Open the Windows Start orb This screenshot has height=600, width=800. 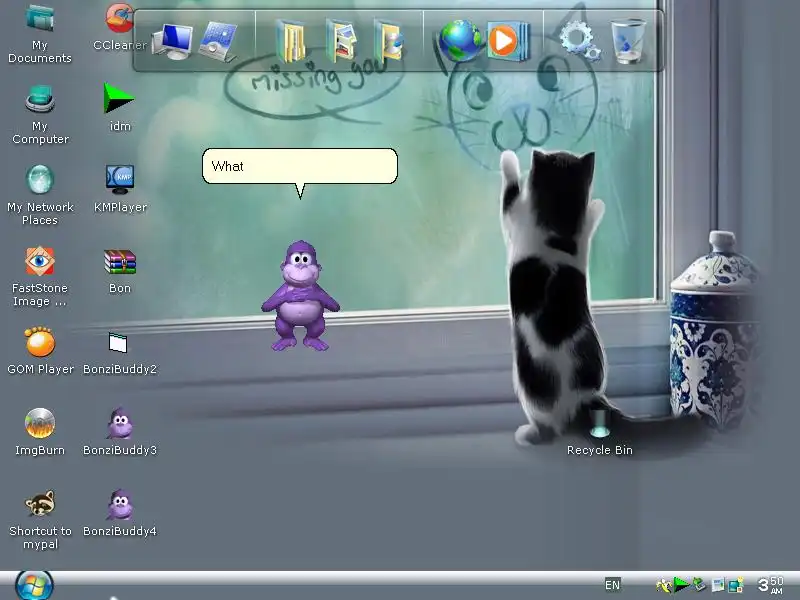tap(34, 586)
